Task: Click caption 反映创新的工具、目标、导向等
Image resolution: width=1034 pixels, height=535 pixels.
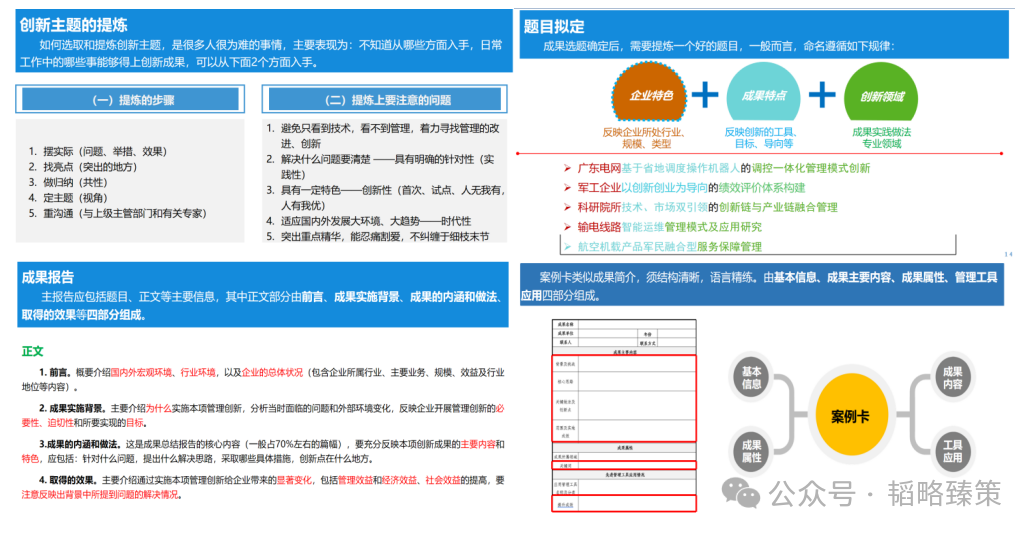Action: pyautogui.click(x=763, y=138)
